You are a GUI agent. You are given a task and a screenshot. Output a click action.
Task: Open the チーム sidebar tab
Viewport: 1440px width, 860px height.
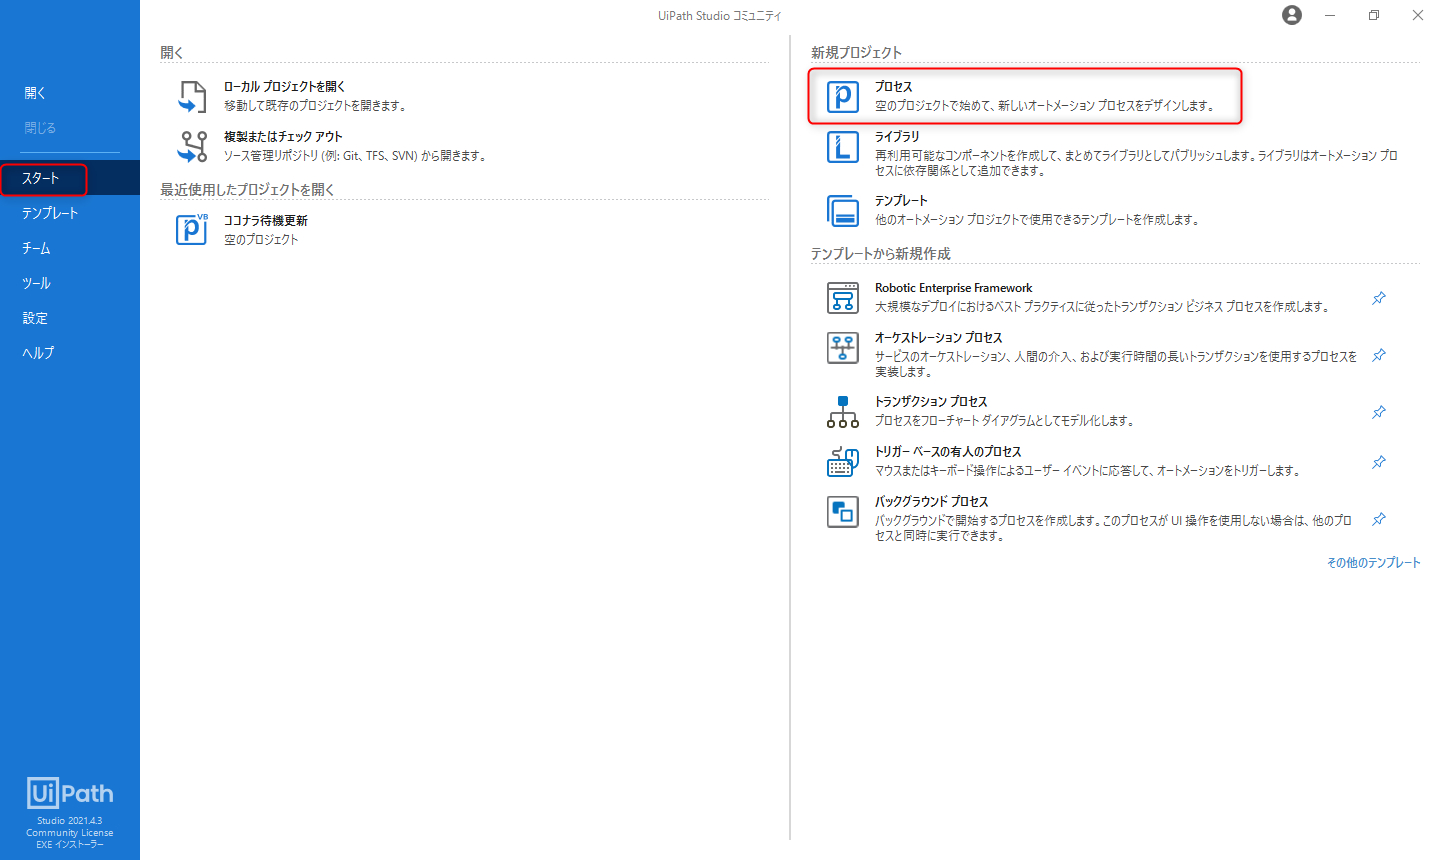(x=70, y=248)
